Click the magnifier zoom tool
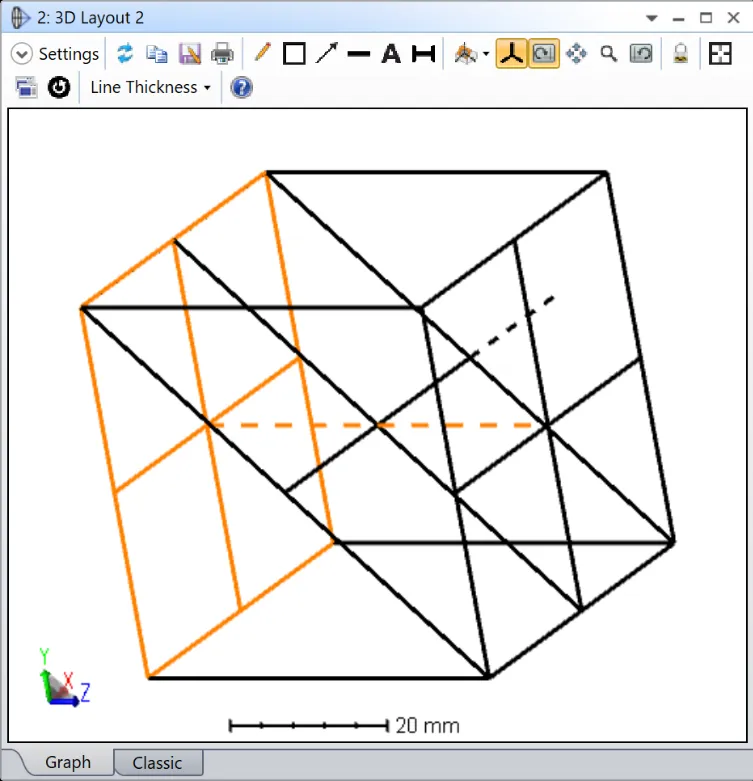753x781 pixels. [x=608, y=54]
